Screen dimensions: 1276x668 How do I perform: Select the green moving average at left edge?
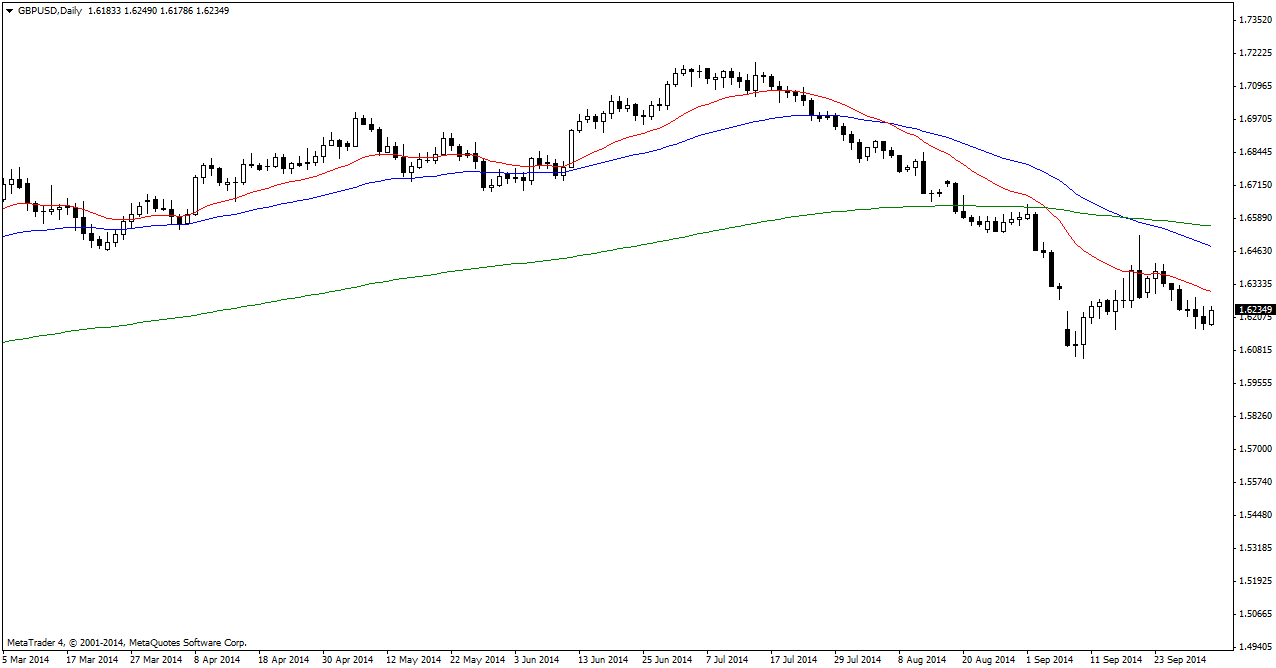(x=6, y=342)
